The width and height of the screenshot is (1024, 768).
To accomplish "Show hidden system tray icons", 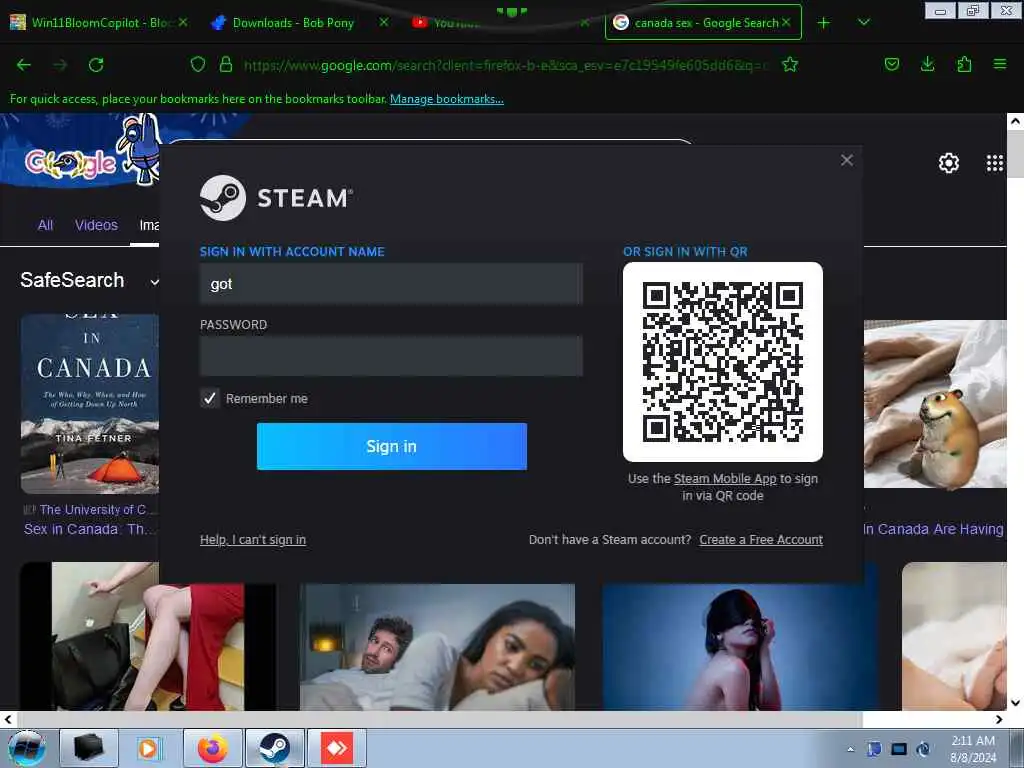I will click(850, 749).
